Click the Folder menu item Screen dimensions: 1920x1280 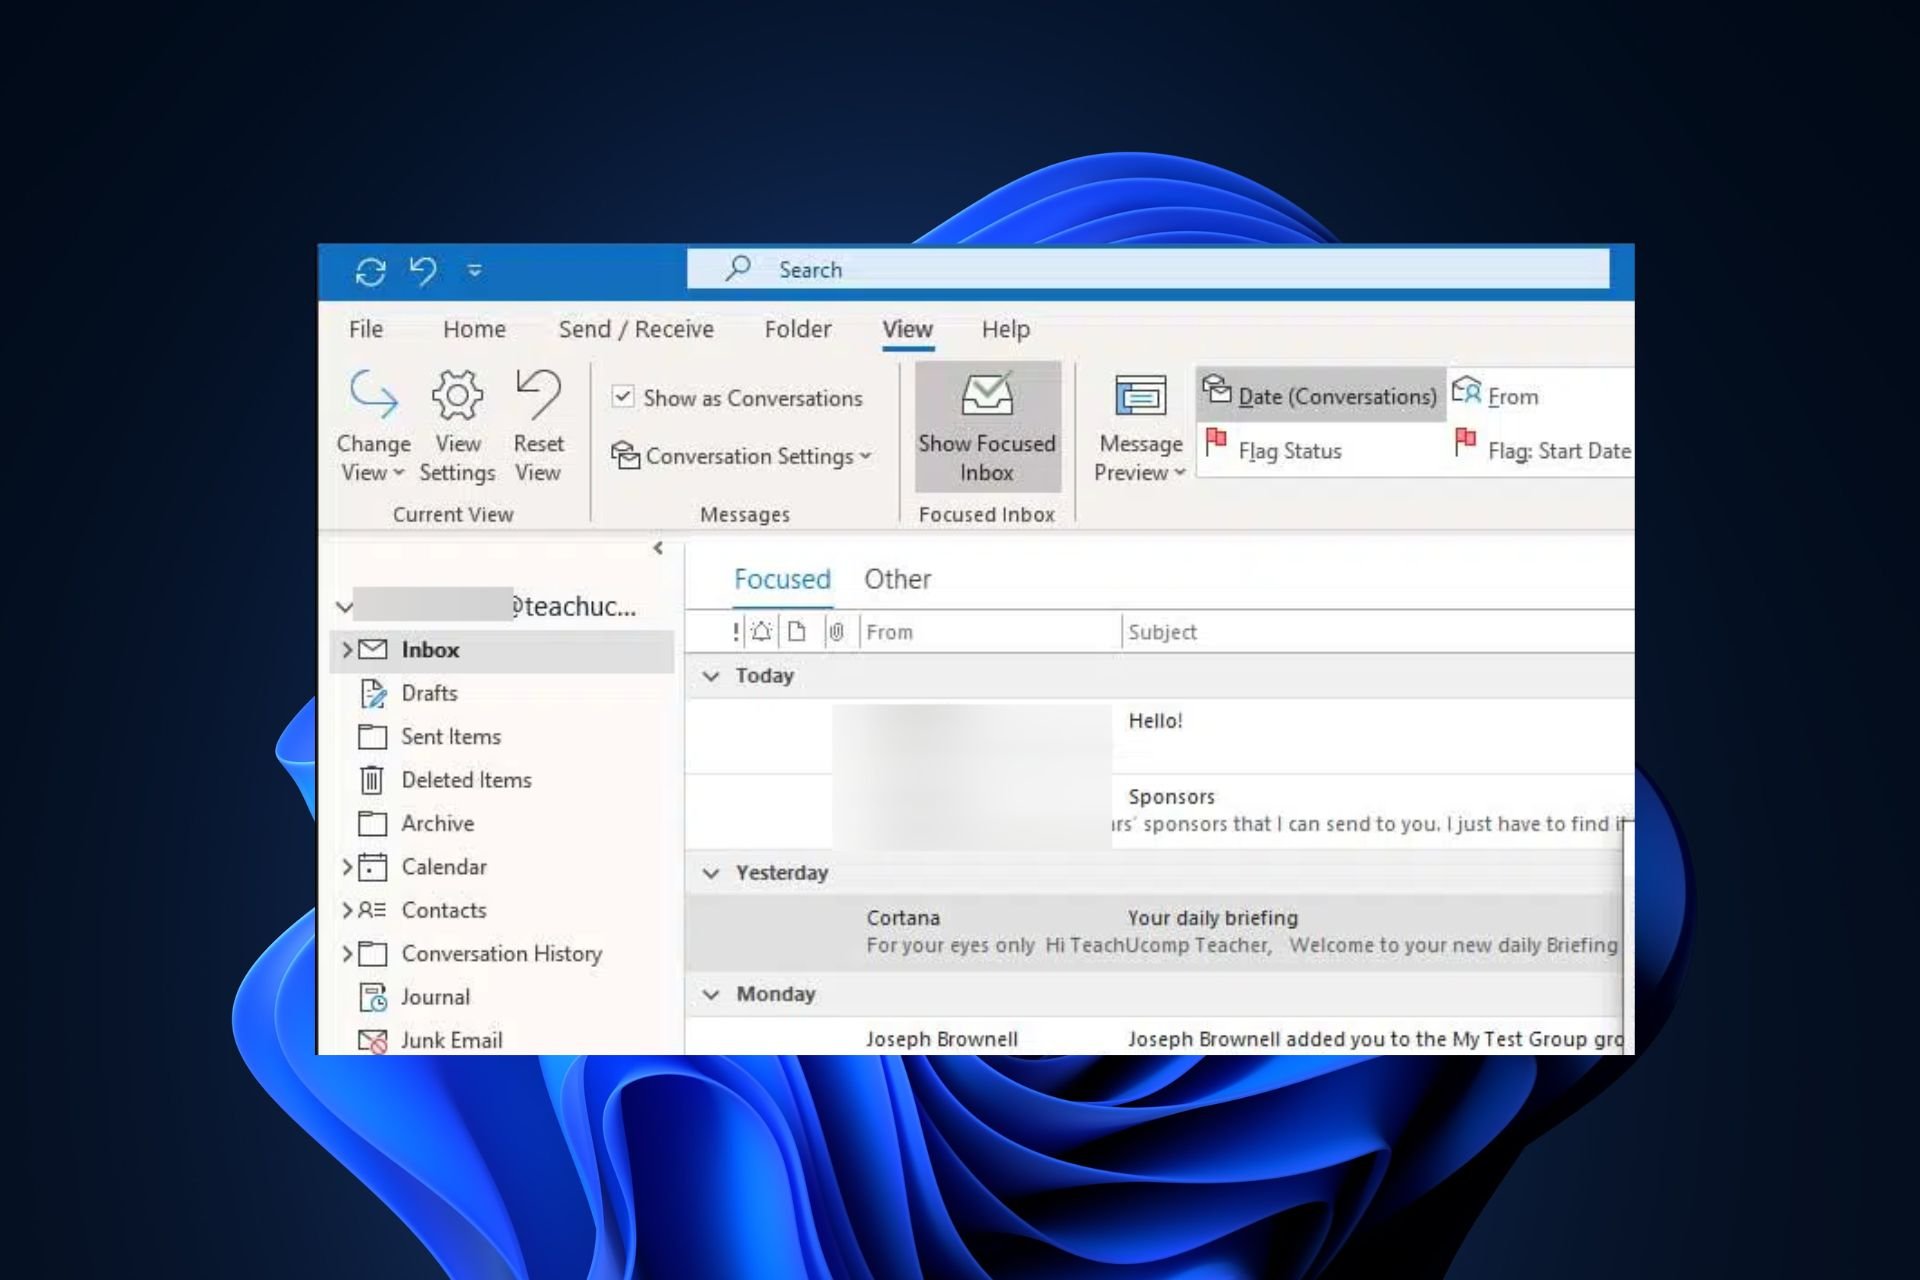point(797,327)
